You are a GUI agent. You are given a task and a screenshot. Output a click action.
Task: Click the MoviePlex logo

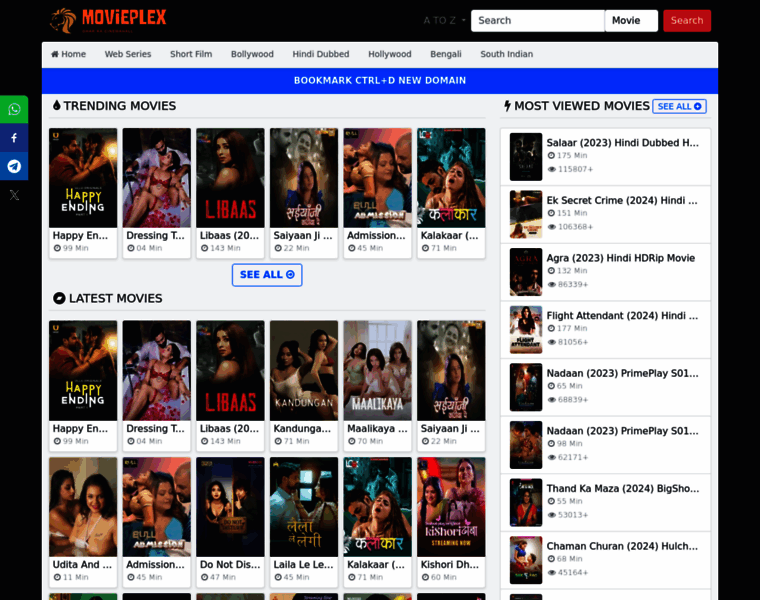pyautogui.click(x=108, y=20)
